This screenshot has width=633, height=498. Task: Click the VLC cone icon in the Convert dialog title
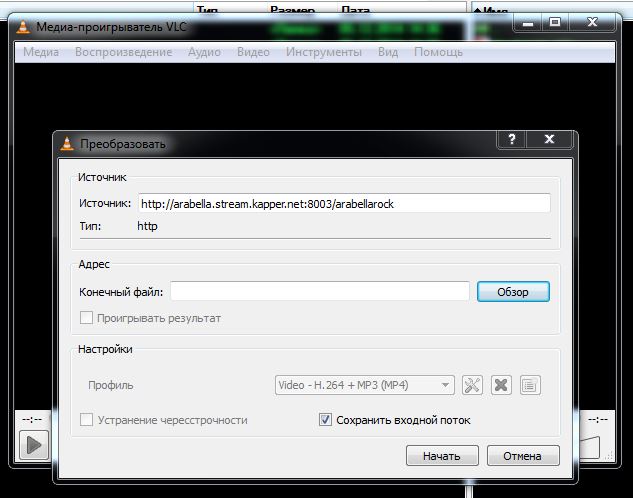[67, 144]
